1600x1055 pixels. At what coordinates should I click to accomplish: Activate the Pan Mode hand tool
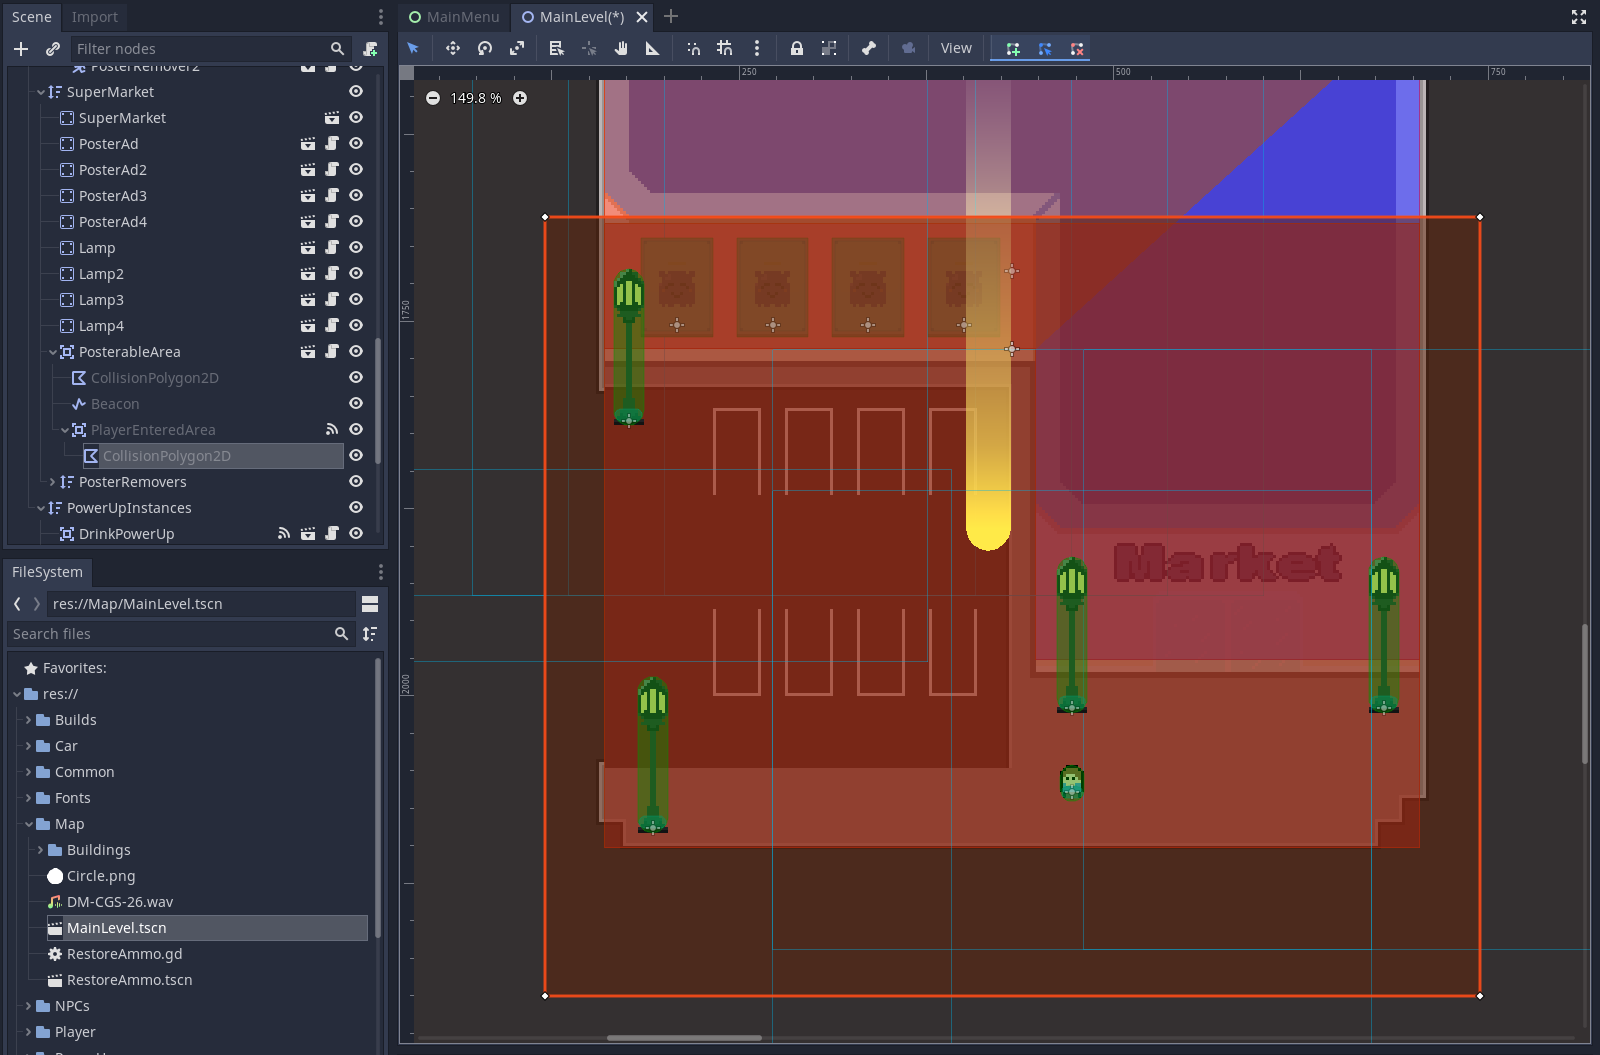coord(621,48)
